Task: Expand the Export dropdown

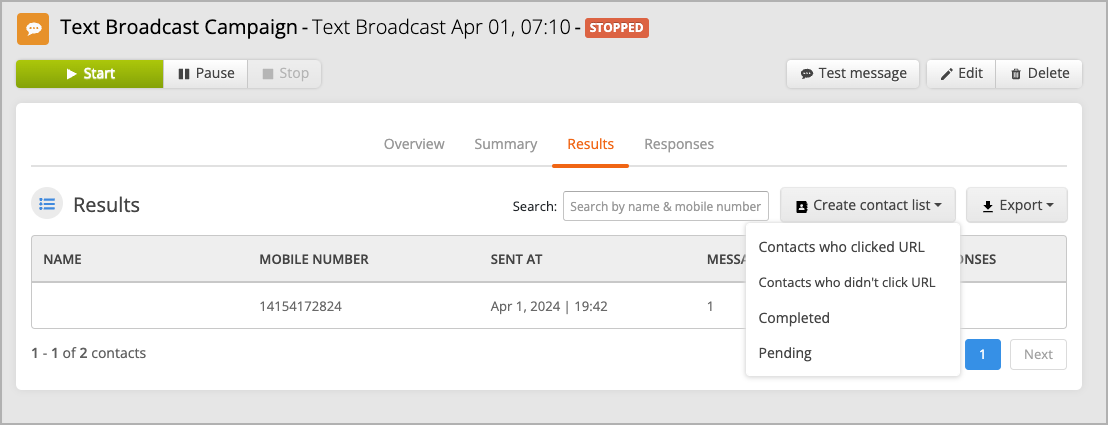Action: click(1017, 205)
